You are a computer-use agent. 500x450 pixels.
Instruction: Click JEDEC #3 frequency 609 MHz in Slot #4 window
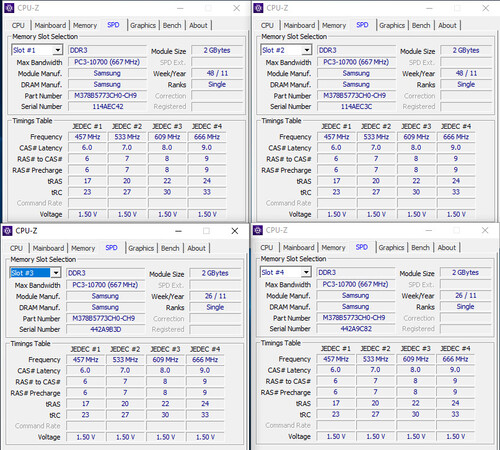tap(415, 359)
